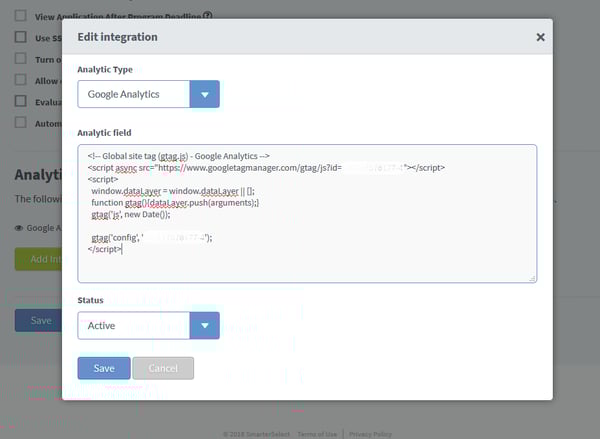Click the 'Analytic Type' label text

(x=105, y=69)
